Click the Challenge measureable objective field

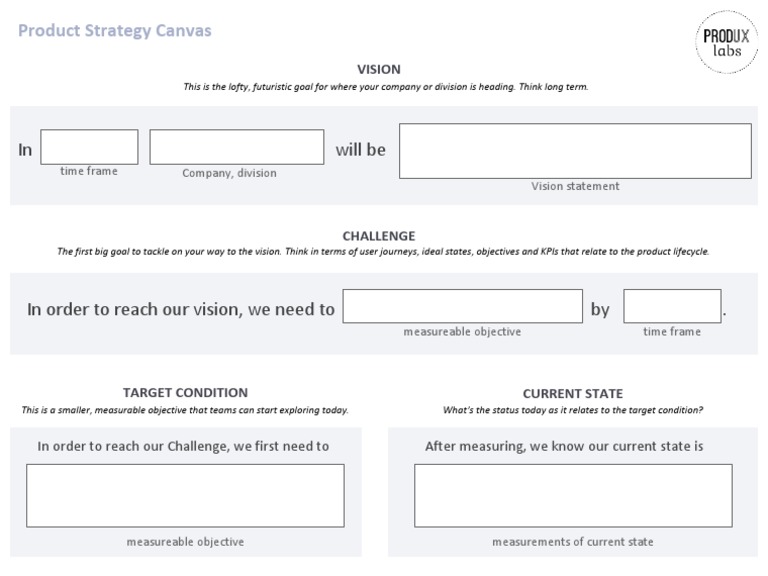(462, 306)
